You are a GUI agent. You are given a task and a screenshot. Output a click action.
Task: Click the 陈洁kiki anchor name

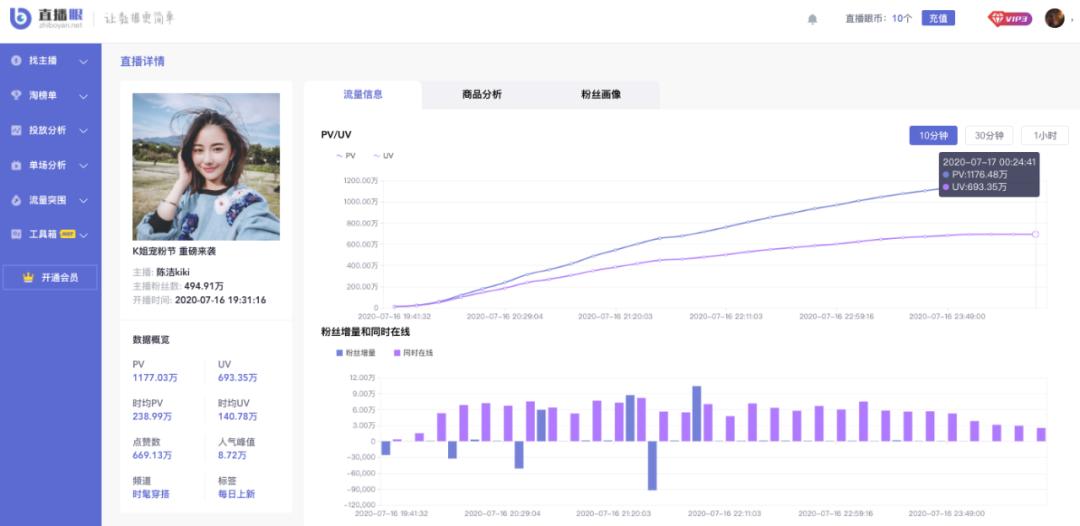click(x=174, y=272)
